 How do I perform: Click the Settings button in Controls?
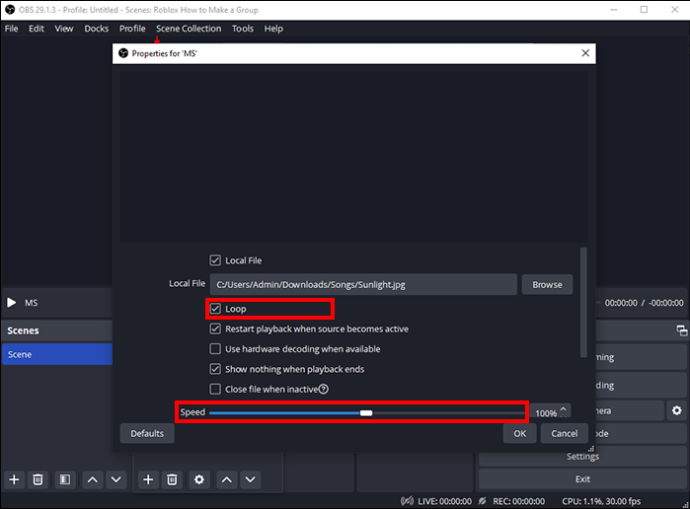pyautogui.click(x=583, y=457)
